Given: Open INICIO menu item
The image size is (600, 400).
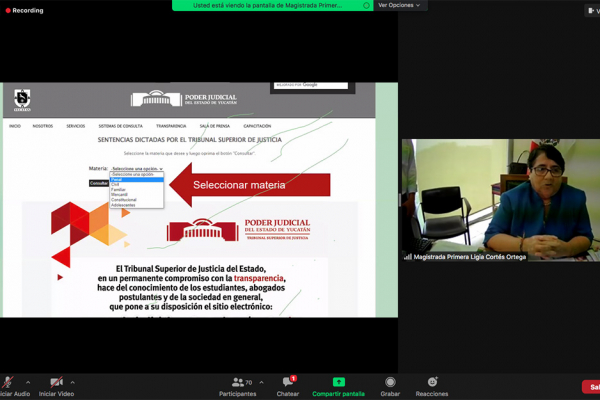Looking at the screenshot, I should pyautogui.click(x=15, y=126).
